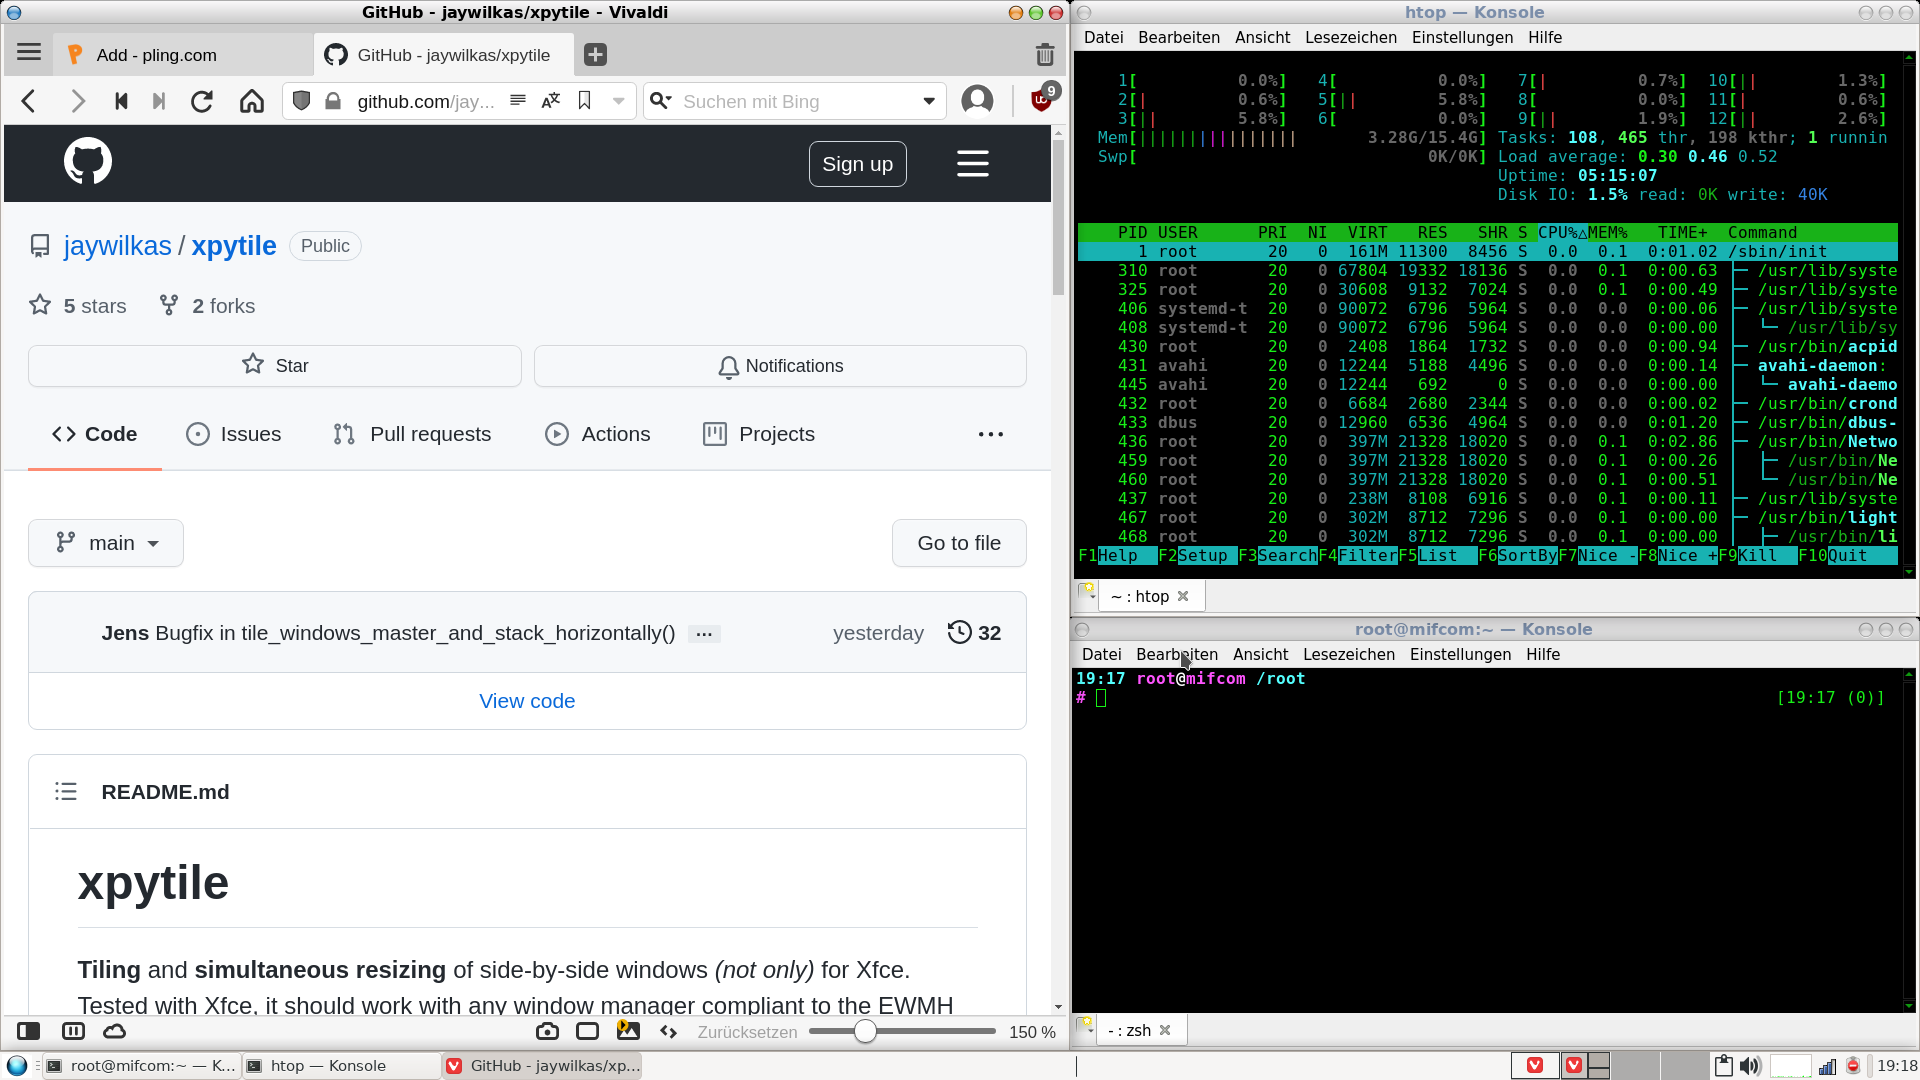This screenshot has width=1920, height=1080.
Task: Sort htop by the CPU% column header
Action: point(1562,233)
